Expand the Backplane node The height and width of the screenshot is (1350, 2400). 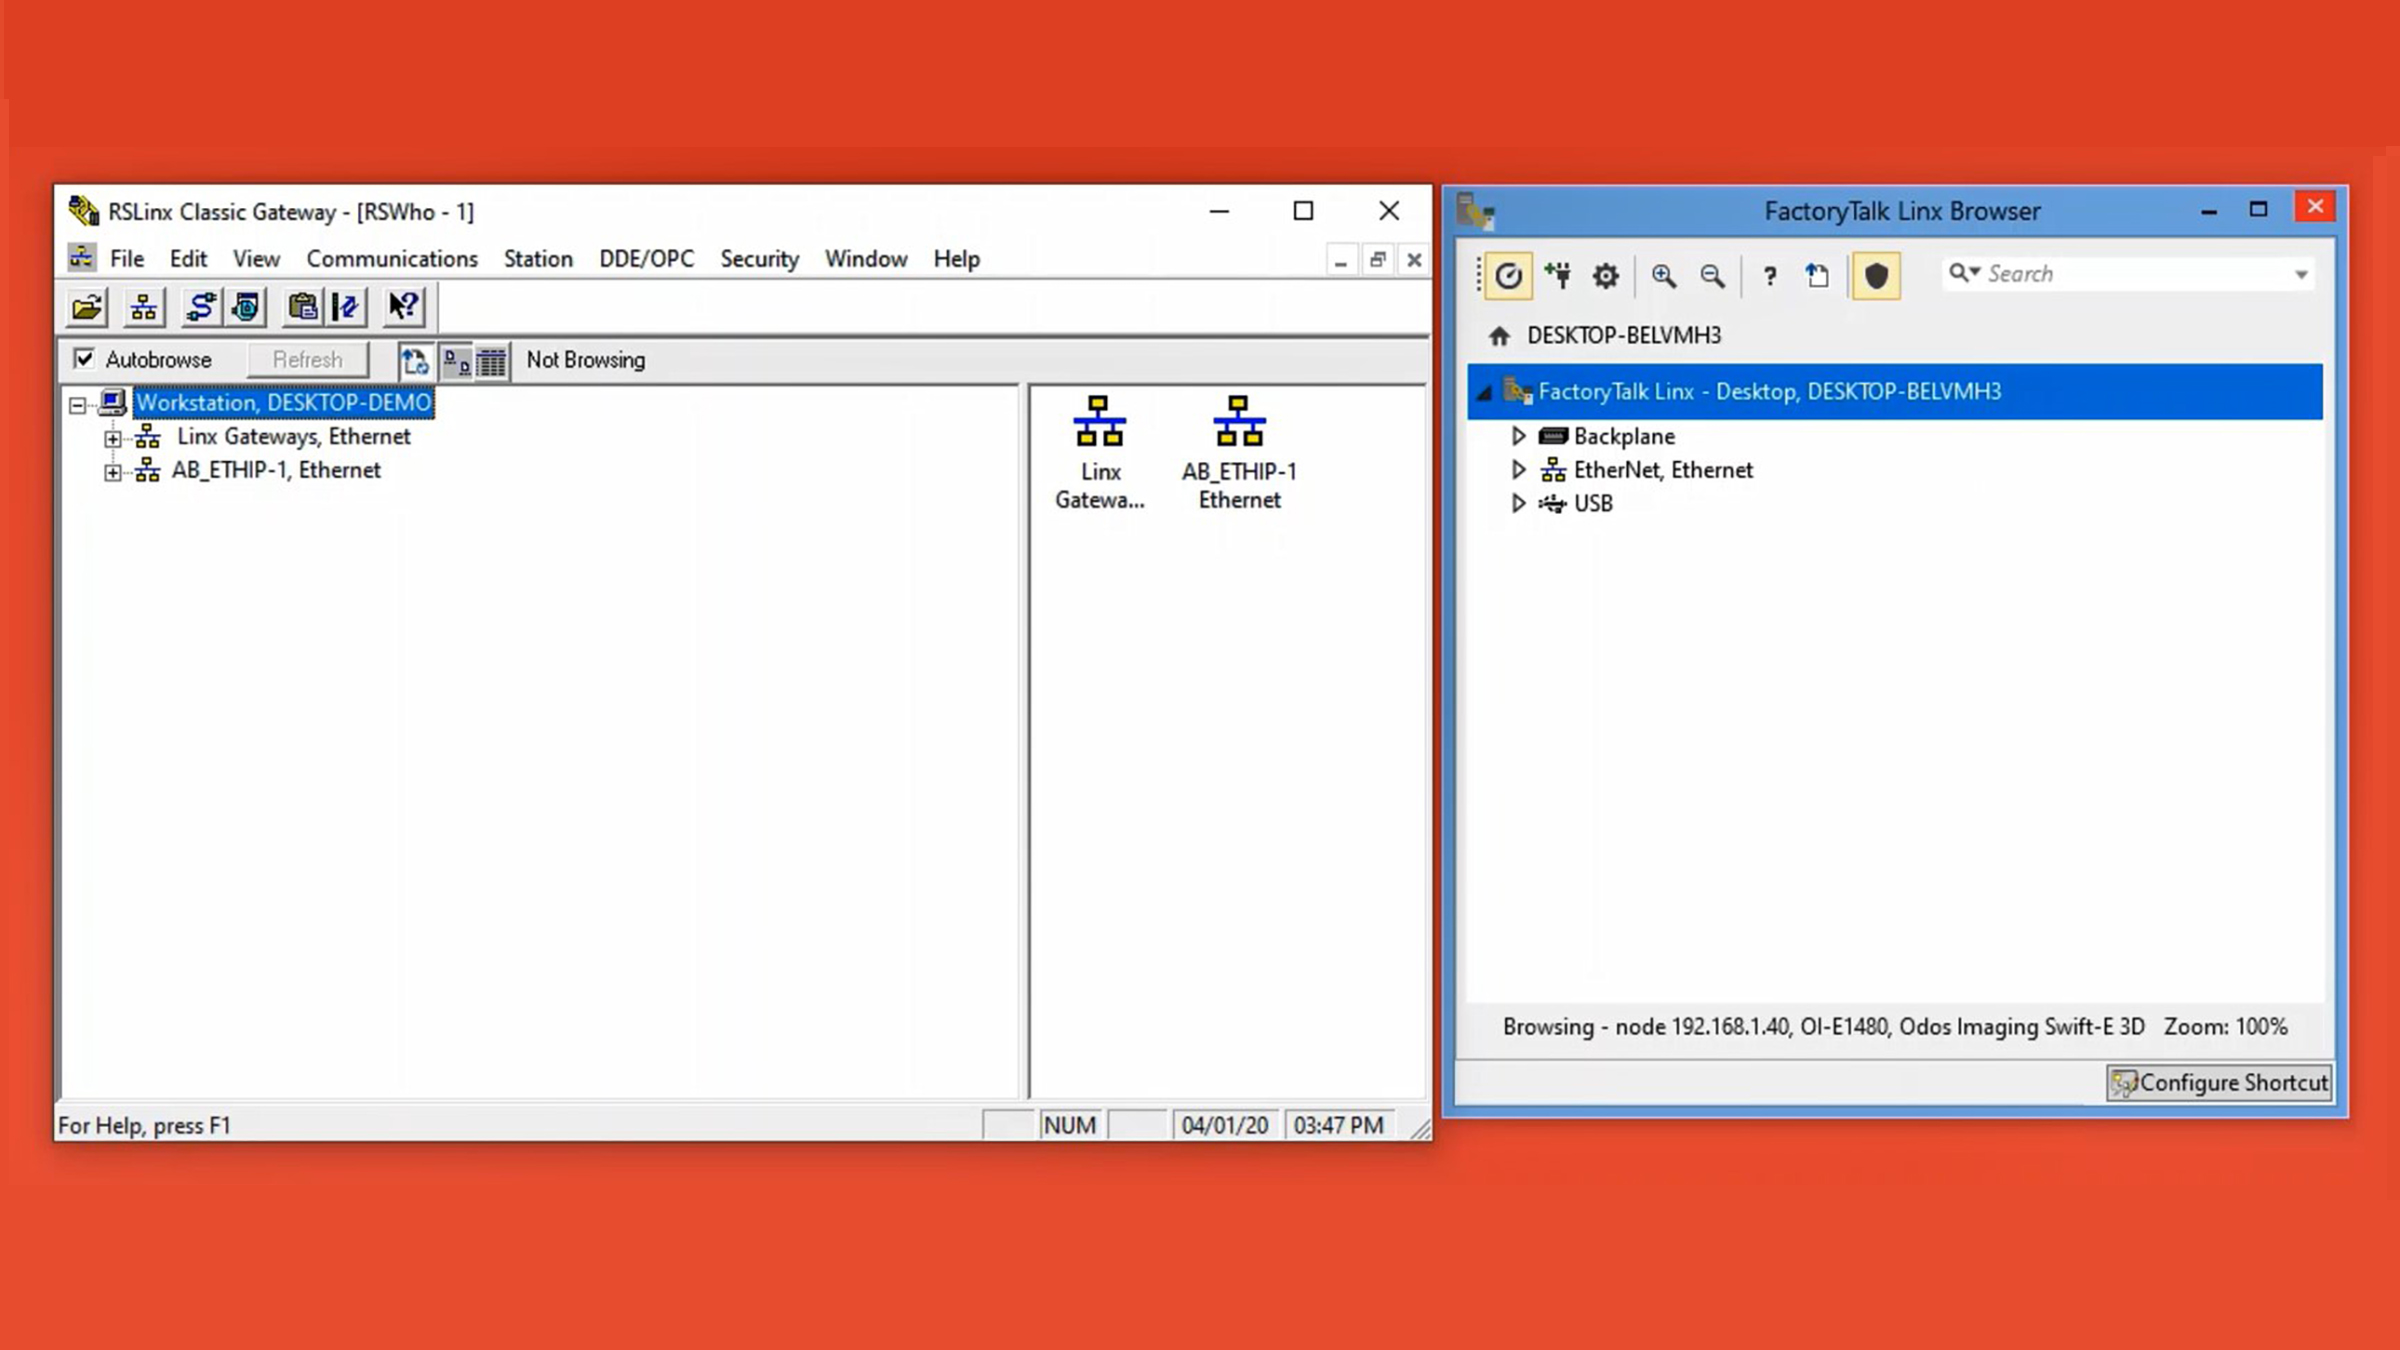coord(1518,436)
